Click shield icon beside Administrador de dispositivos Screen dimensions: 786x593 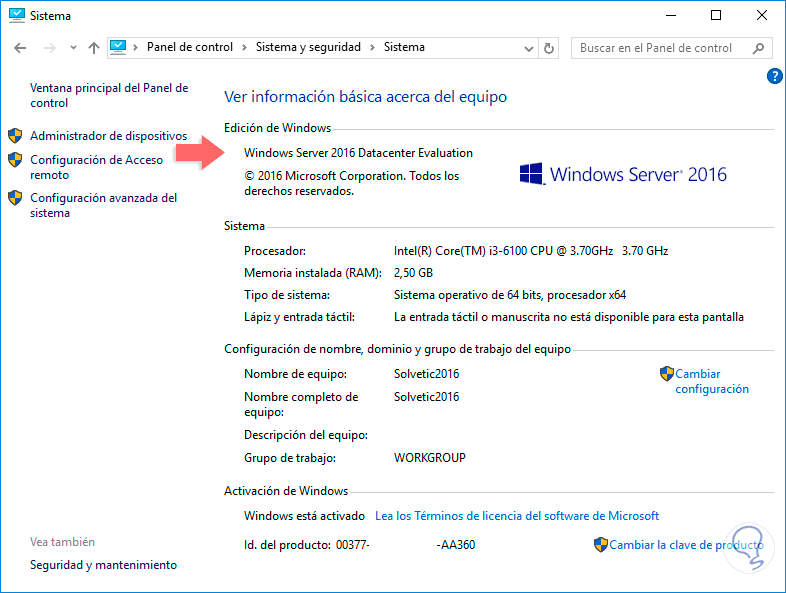(x=15, y=135)
